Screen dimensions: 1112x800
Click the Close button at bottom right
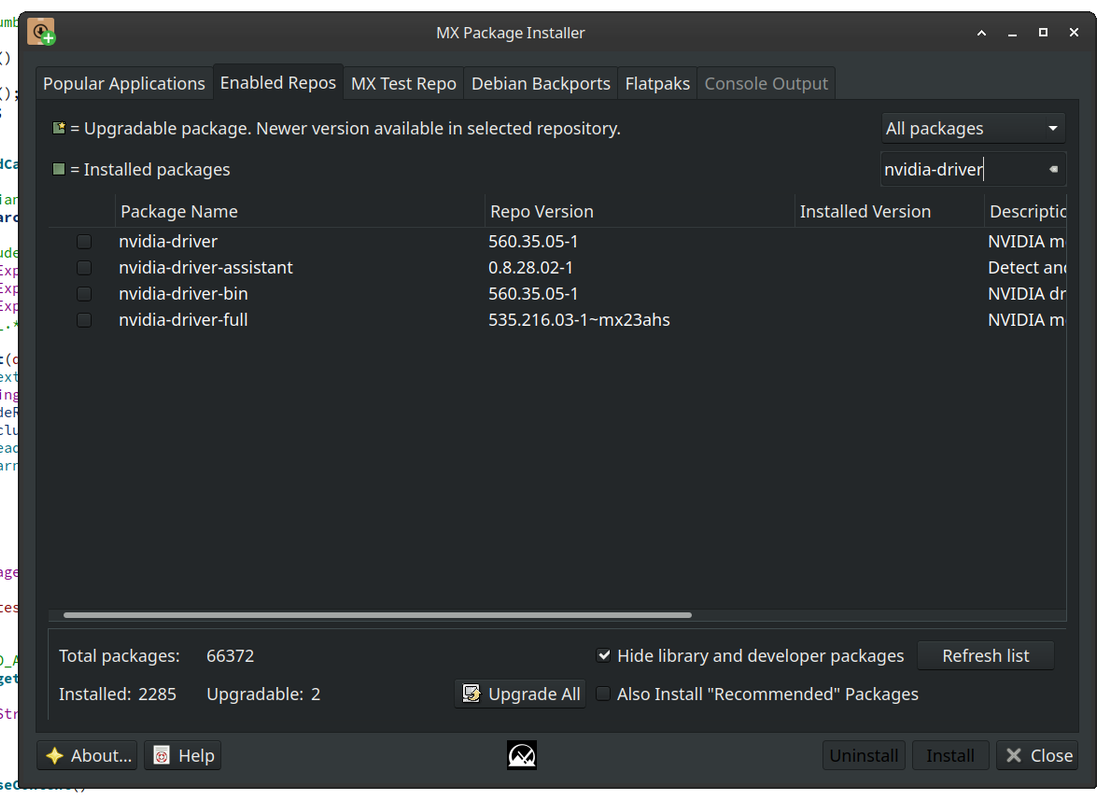(x=1038, y=755)
